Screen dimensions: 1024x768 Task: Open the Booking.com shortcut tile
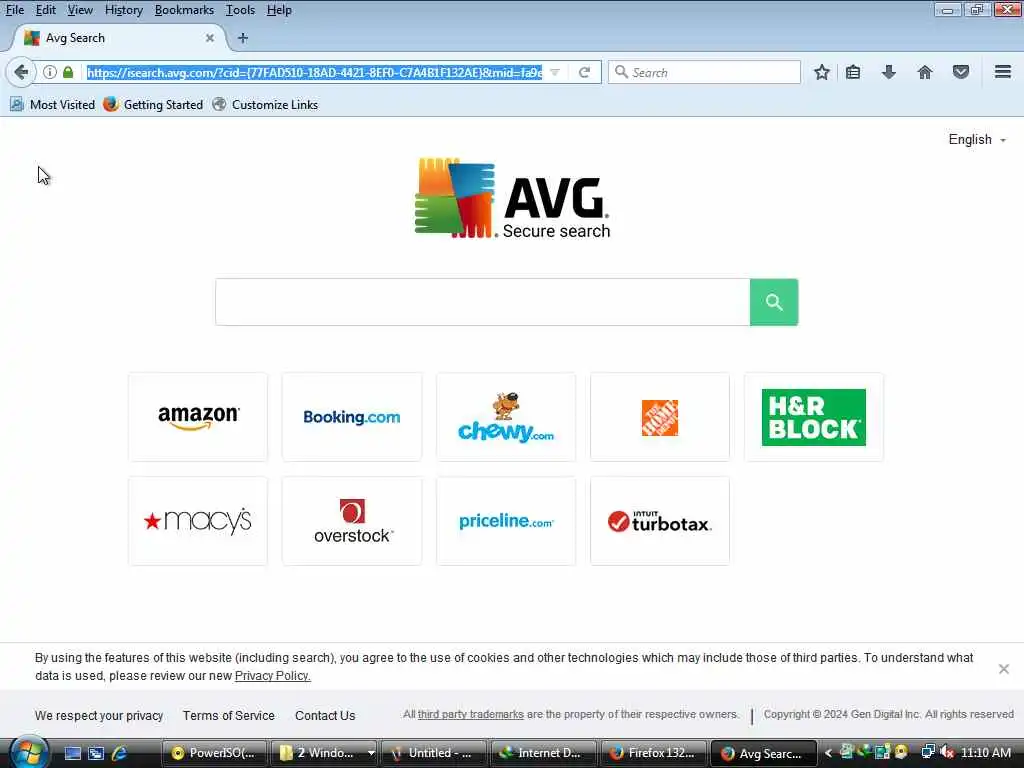click(x=352, y=417)
